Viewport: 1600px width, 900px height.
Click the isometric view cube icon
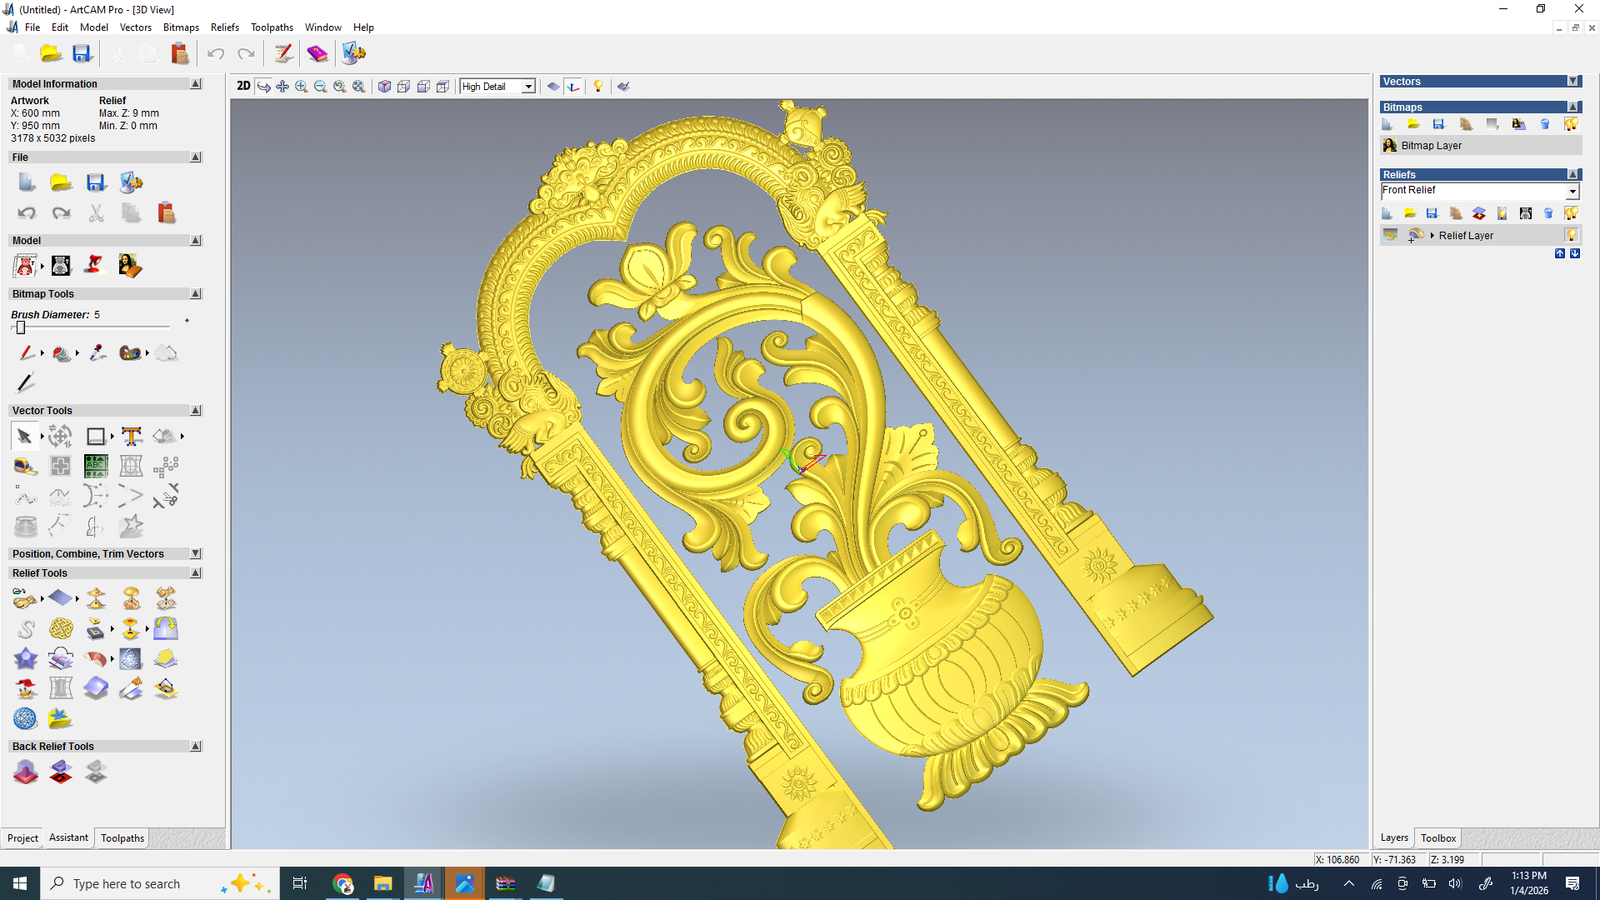[x=384, y=87]
